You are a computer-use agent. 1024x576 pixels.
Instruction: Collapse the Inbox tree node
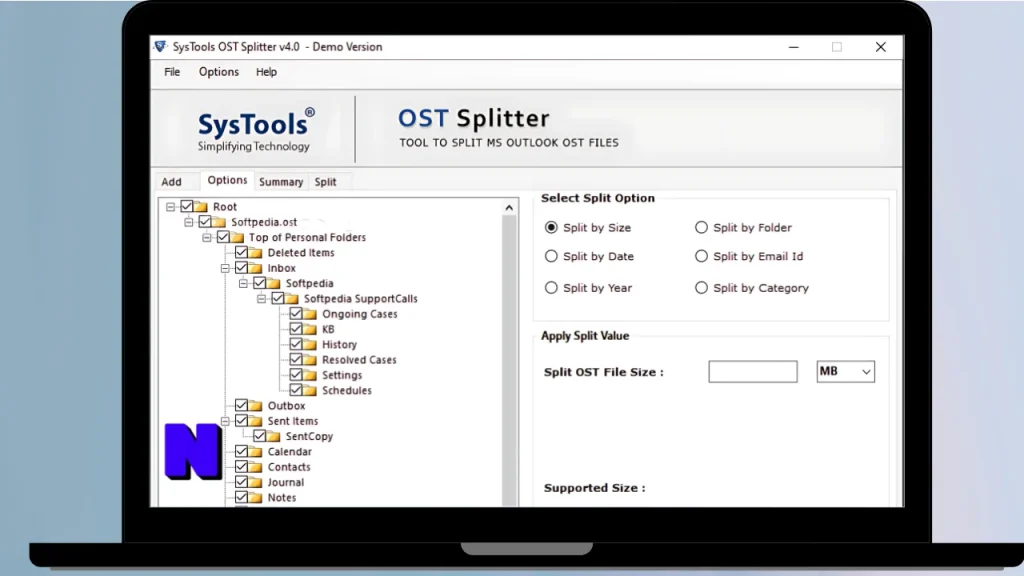tap(225, 268)
